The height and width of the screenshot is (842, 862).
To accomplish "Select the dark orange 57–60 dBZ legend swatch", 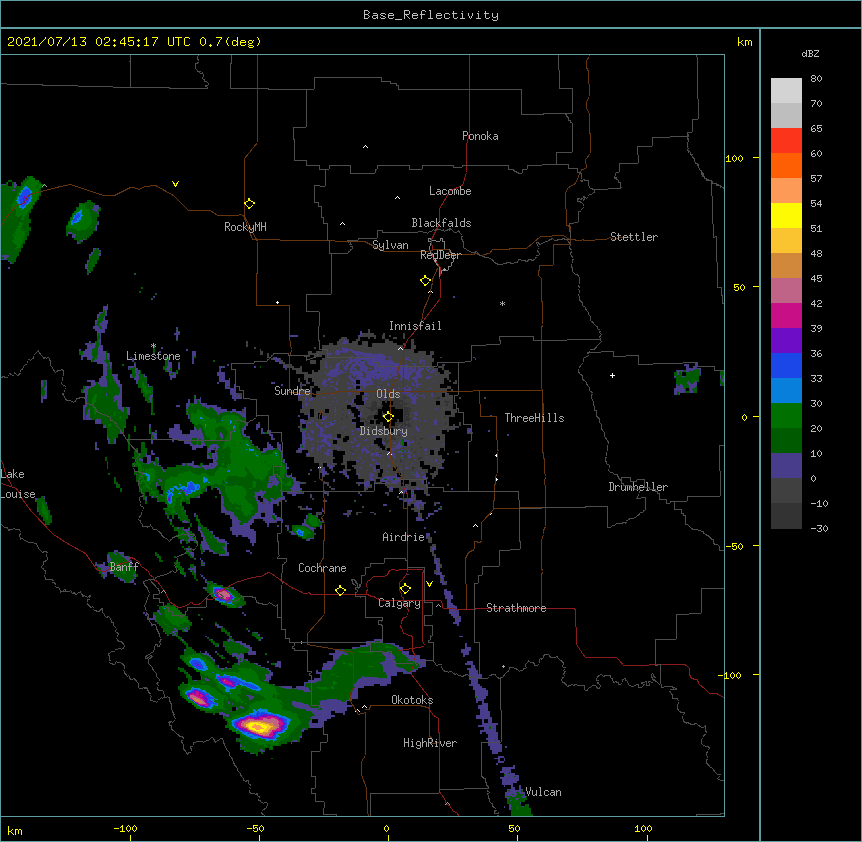I will point(786,166).
